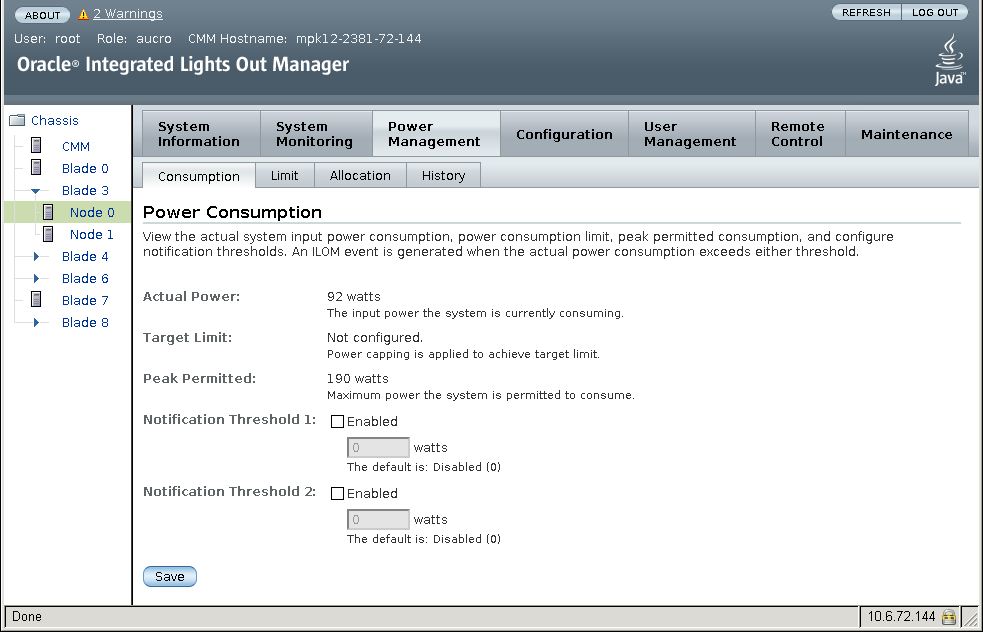The image size is (983, 632).
Task: Click the CMM server icon
Action: pos(36,145)
